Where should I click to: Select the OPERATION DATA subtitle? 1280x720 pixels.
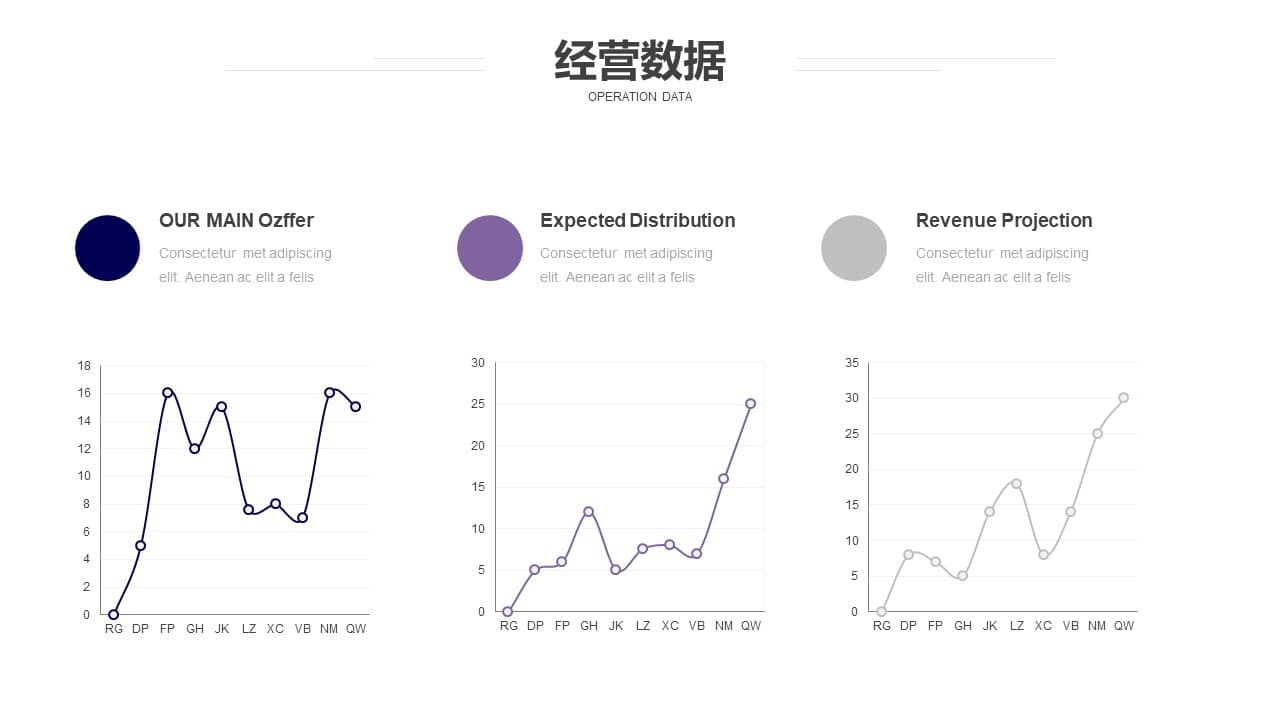click(x=640, y=97)
